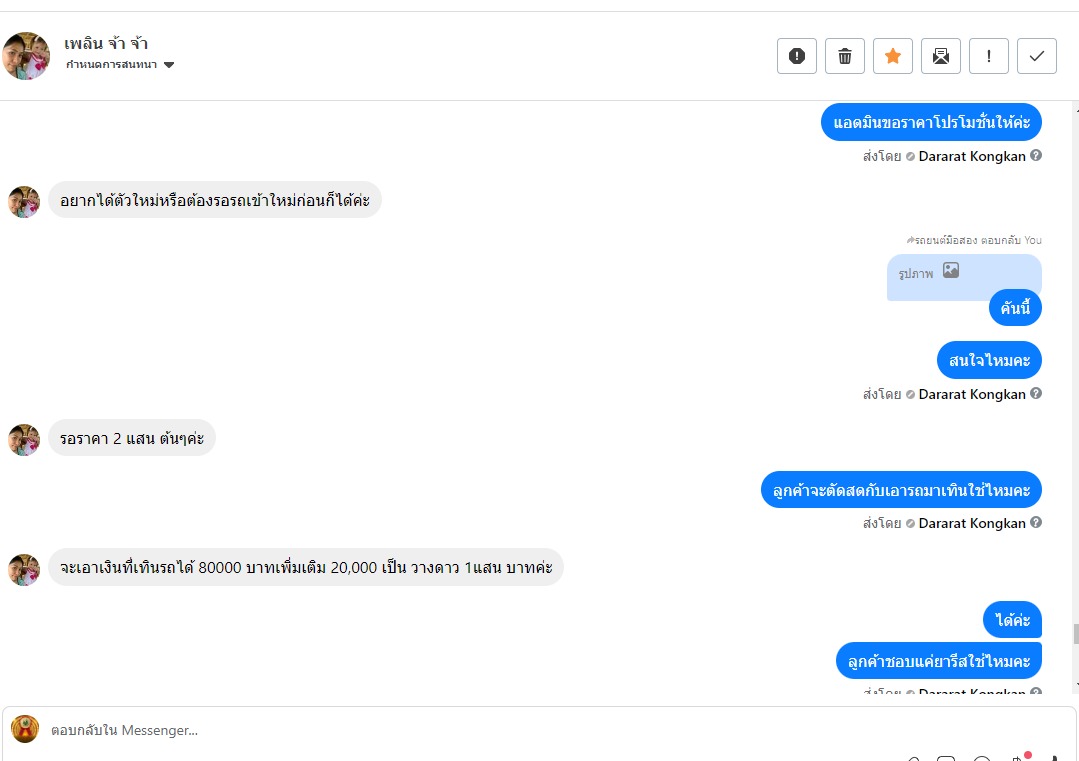
Task: Delete conversation with the trash icon
Action: [845, 56]
